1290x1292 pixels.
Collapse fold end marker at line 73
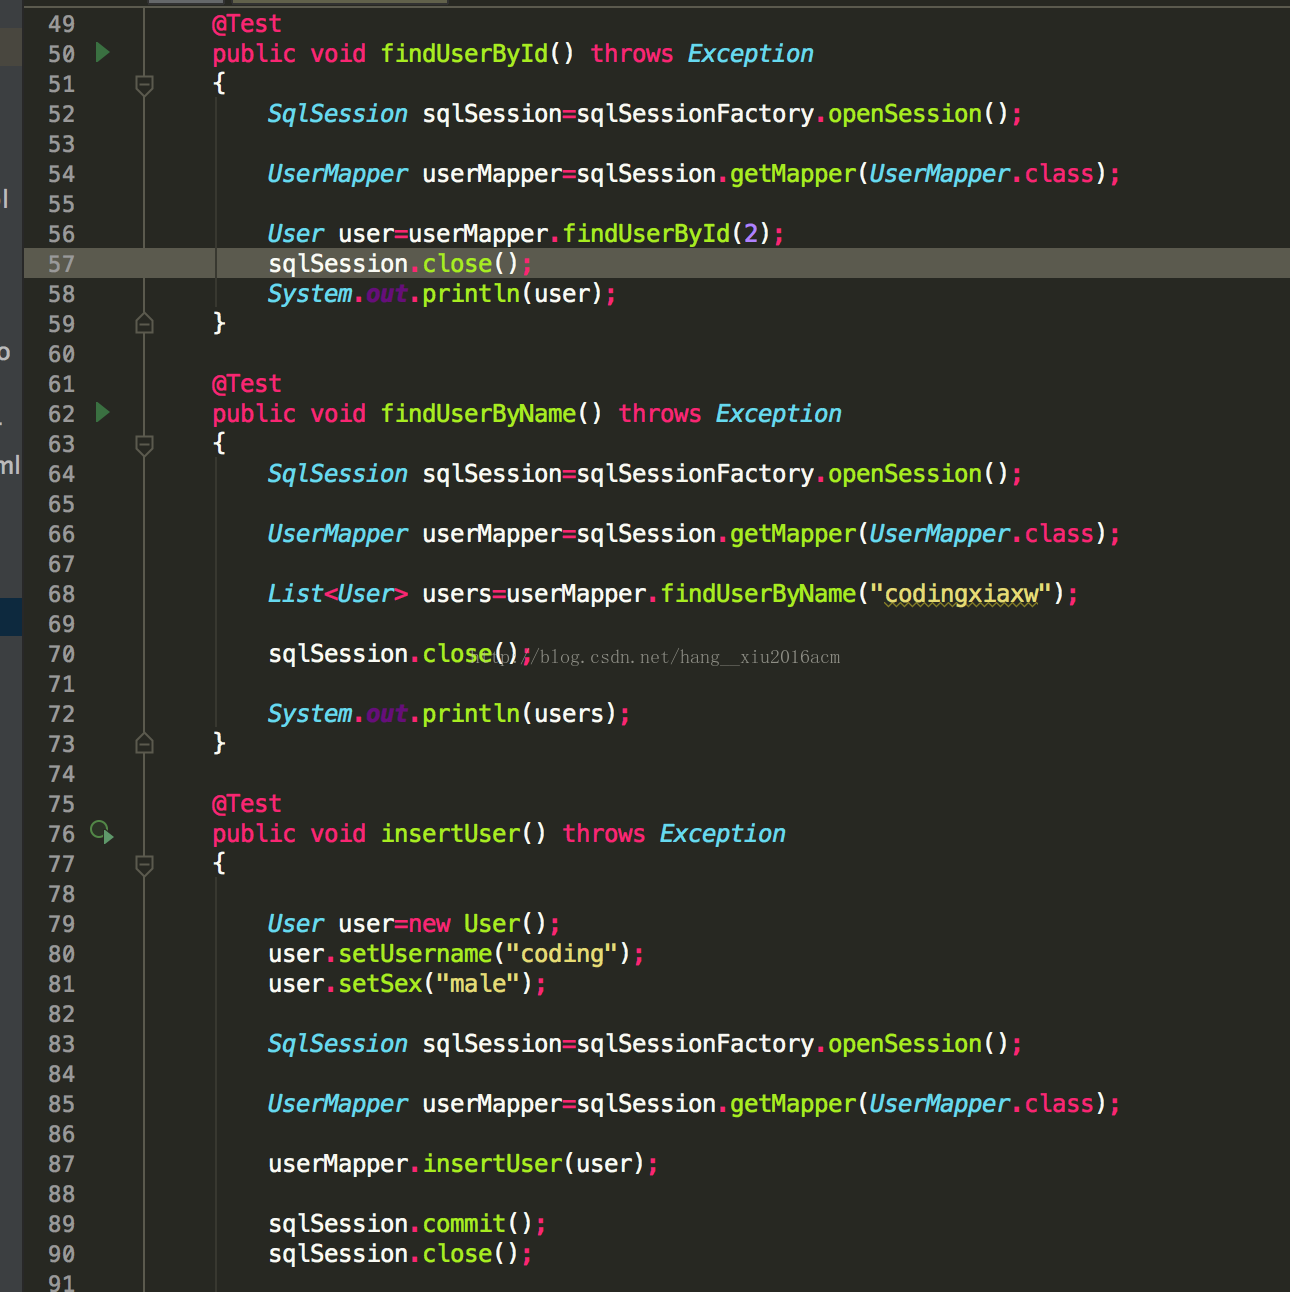[x=144, y=743]
